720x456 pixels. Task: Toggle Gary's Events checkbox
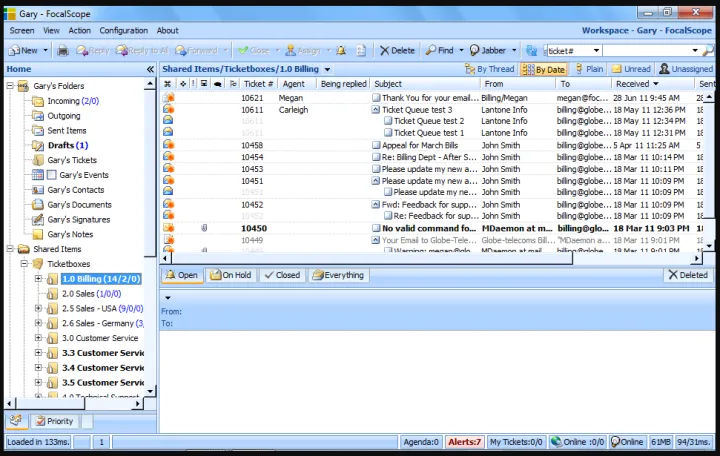(52, 175)
